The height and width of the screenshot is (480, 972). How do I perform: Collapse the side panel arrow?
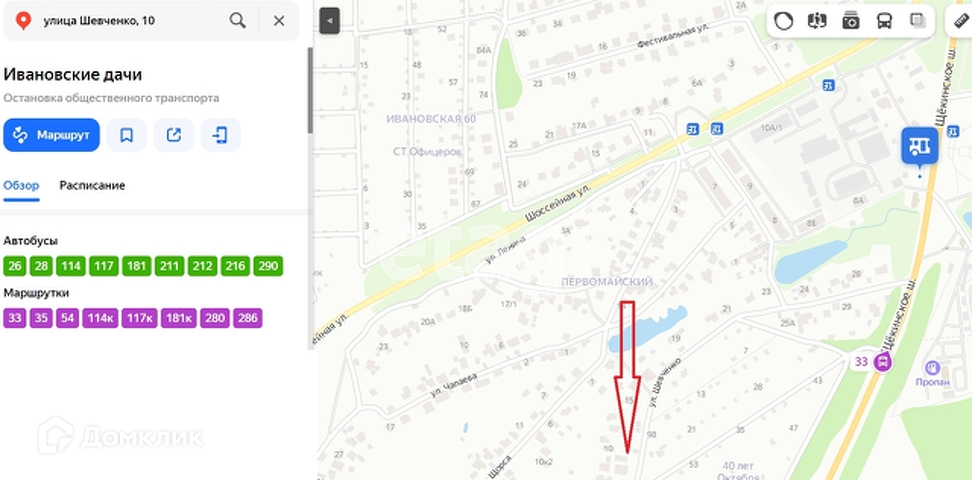pos(330,21)
